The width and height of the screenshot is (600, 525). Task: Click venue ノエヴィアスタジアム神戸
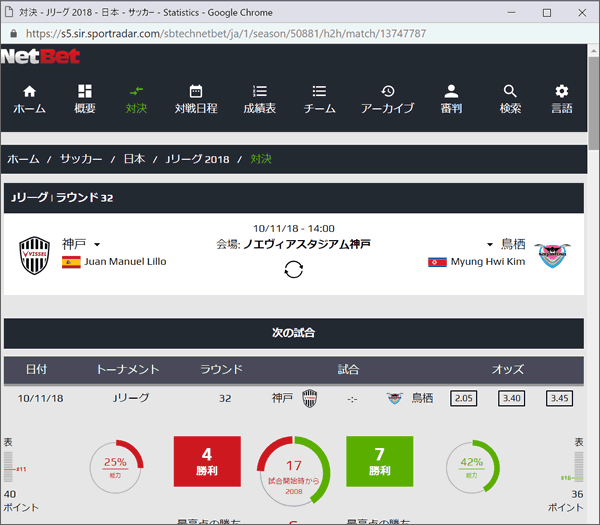point(307,244)
